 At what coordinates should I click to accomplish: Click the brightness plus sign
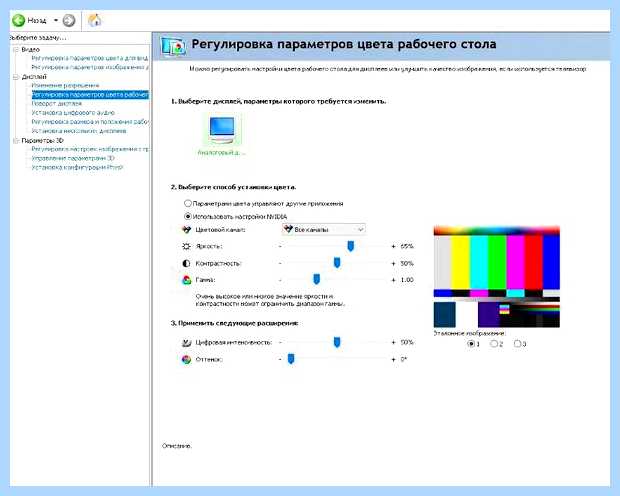pyautogui.click(x=393, y=246)
